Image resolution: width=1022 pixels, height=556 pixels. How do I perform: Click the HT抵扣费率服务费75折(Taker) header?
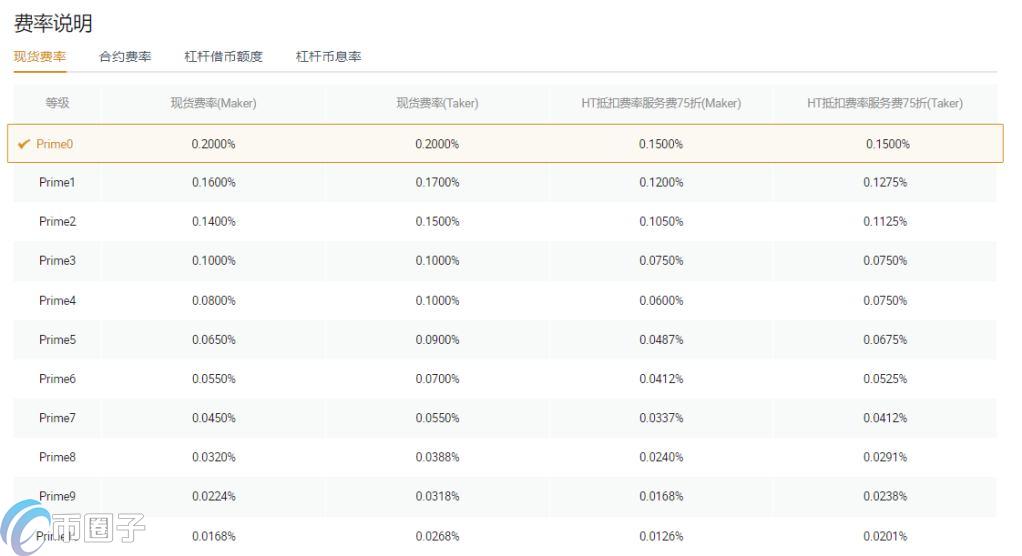click(885, 103)
